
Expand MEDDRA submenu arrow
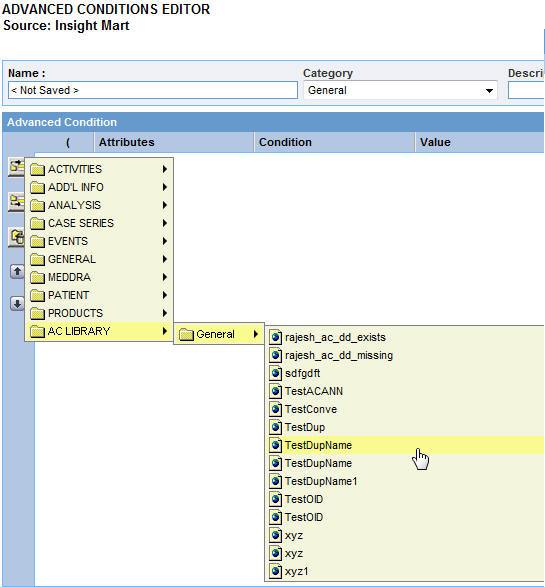tap(165, 277)
